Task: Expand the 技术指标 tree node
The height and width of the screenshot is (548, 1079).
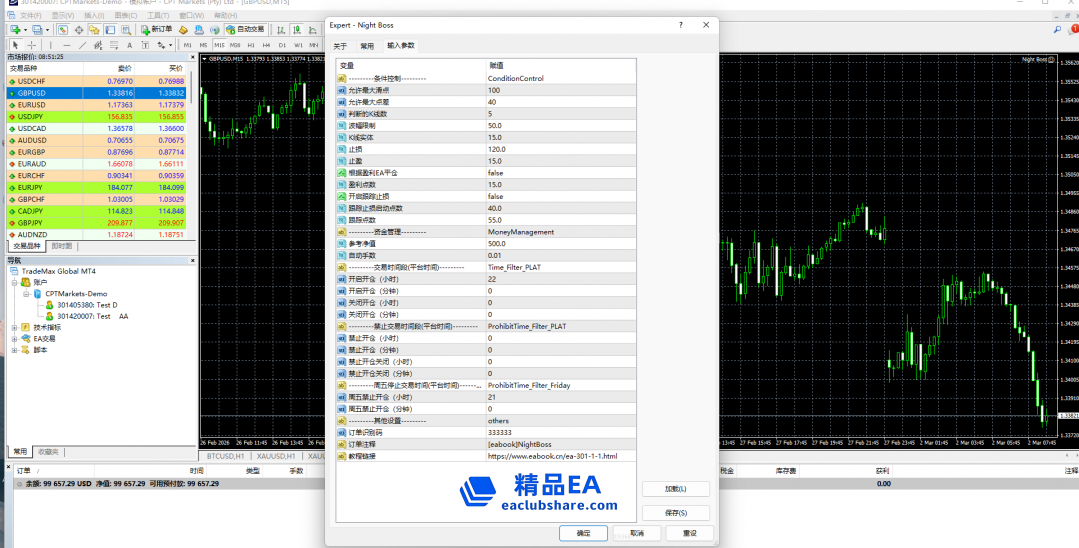Action: pyautogui.click(x=14, y=327)
